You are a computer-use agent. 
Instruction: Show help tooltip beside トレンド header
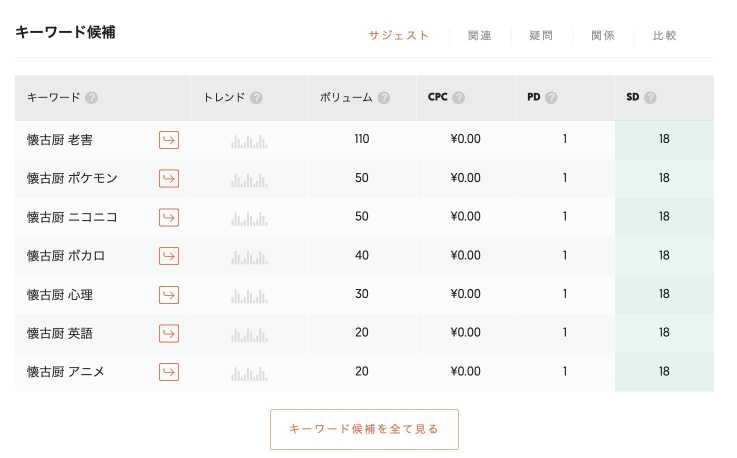click(256, 97)
